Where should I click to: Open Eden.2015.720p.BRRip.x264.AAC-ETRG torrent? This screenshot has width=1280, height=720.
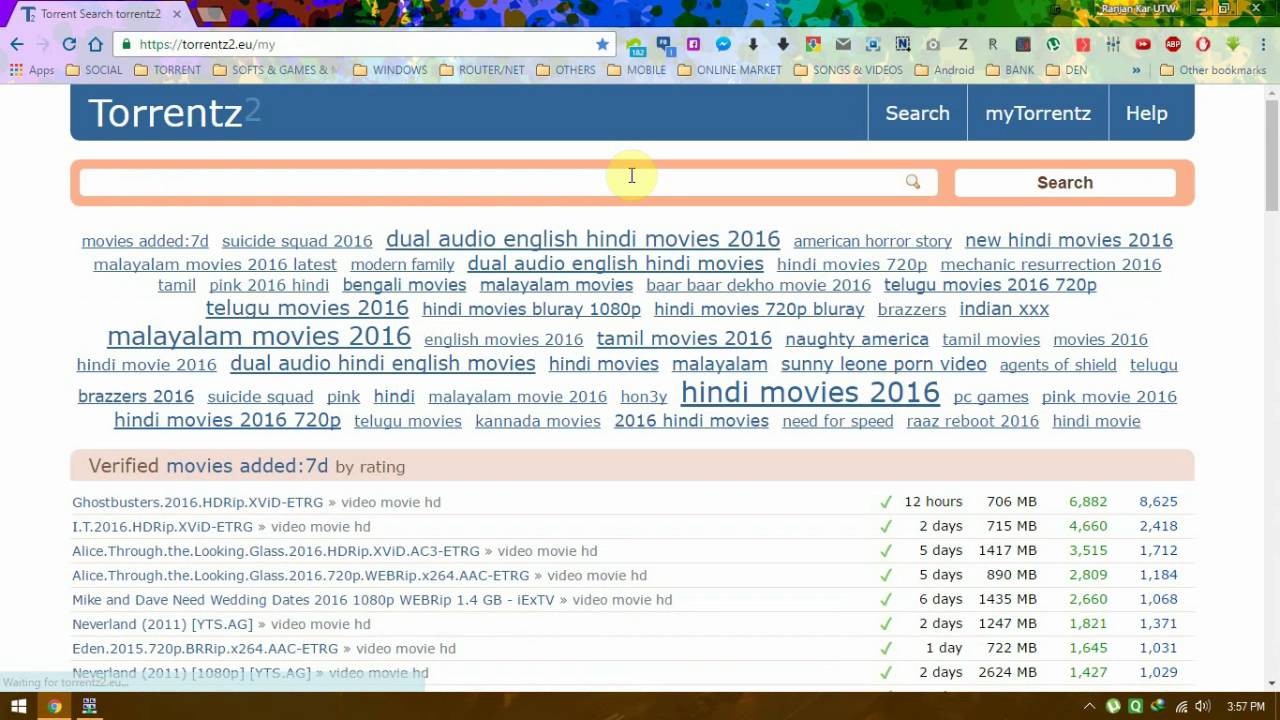click(x=205, y=648)
